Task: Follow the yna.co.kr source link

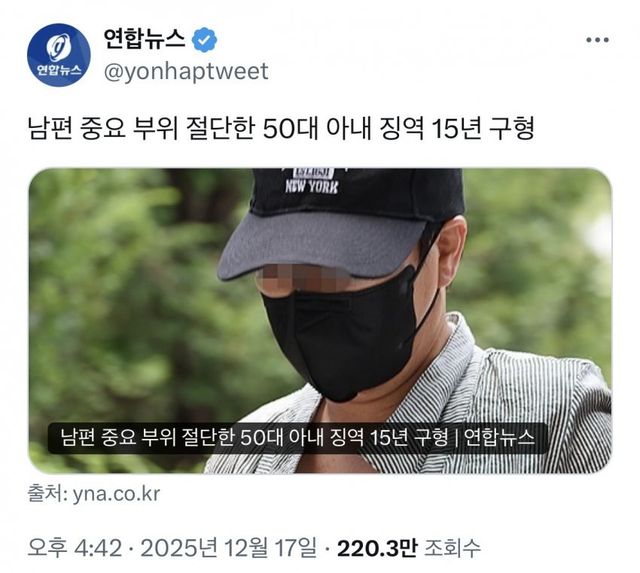Action: 116,494
